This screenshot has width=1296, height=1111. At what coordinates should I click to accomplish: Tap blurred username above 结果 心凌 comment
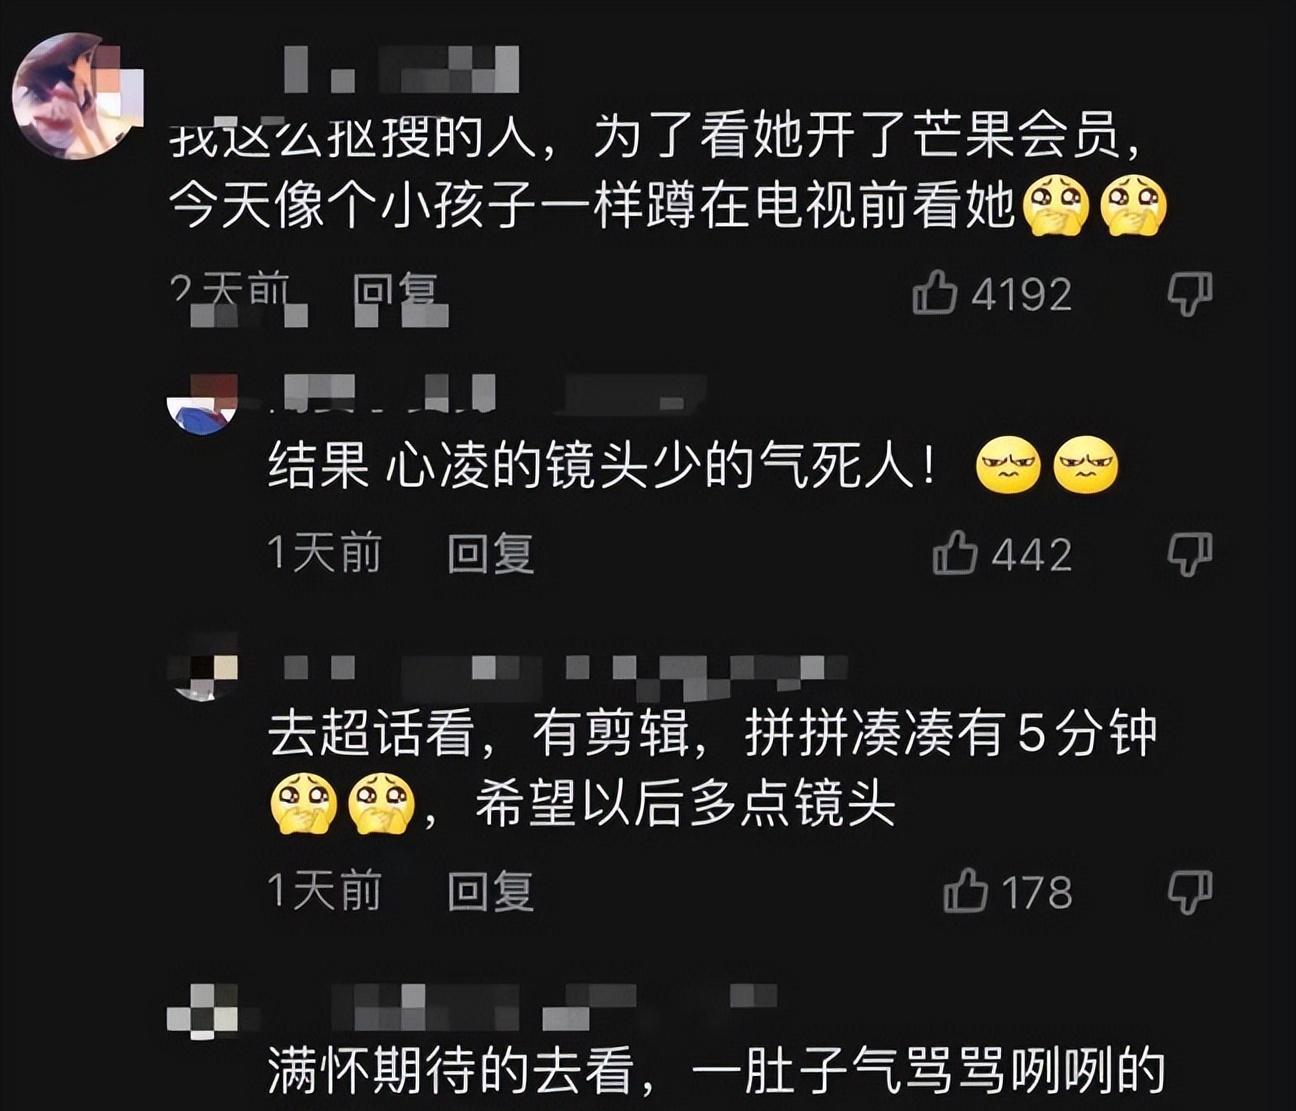click(488, 392)
